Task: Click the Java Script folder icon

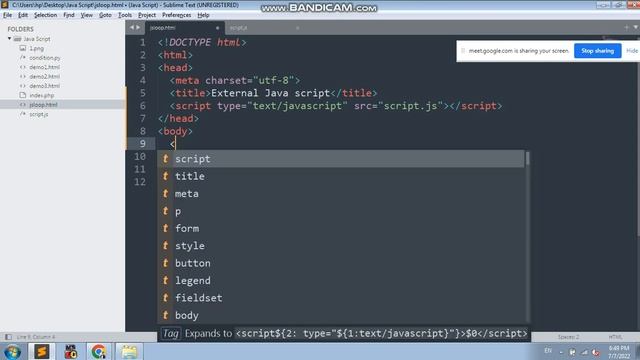Action: [17, 39]
